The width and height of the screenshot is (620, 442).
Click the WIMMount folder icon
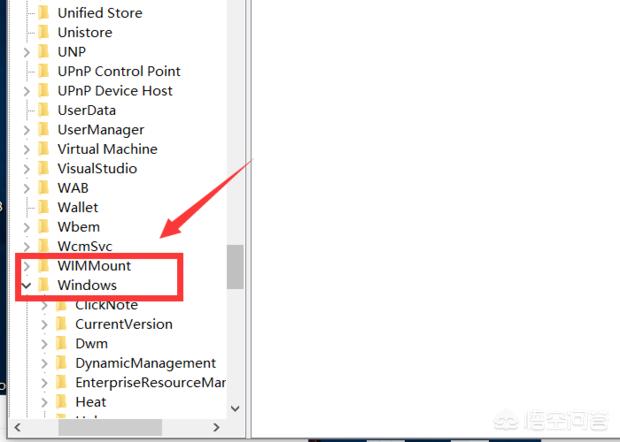pyautogui.click(x=43, y=266)
